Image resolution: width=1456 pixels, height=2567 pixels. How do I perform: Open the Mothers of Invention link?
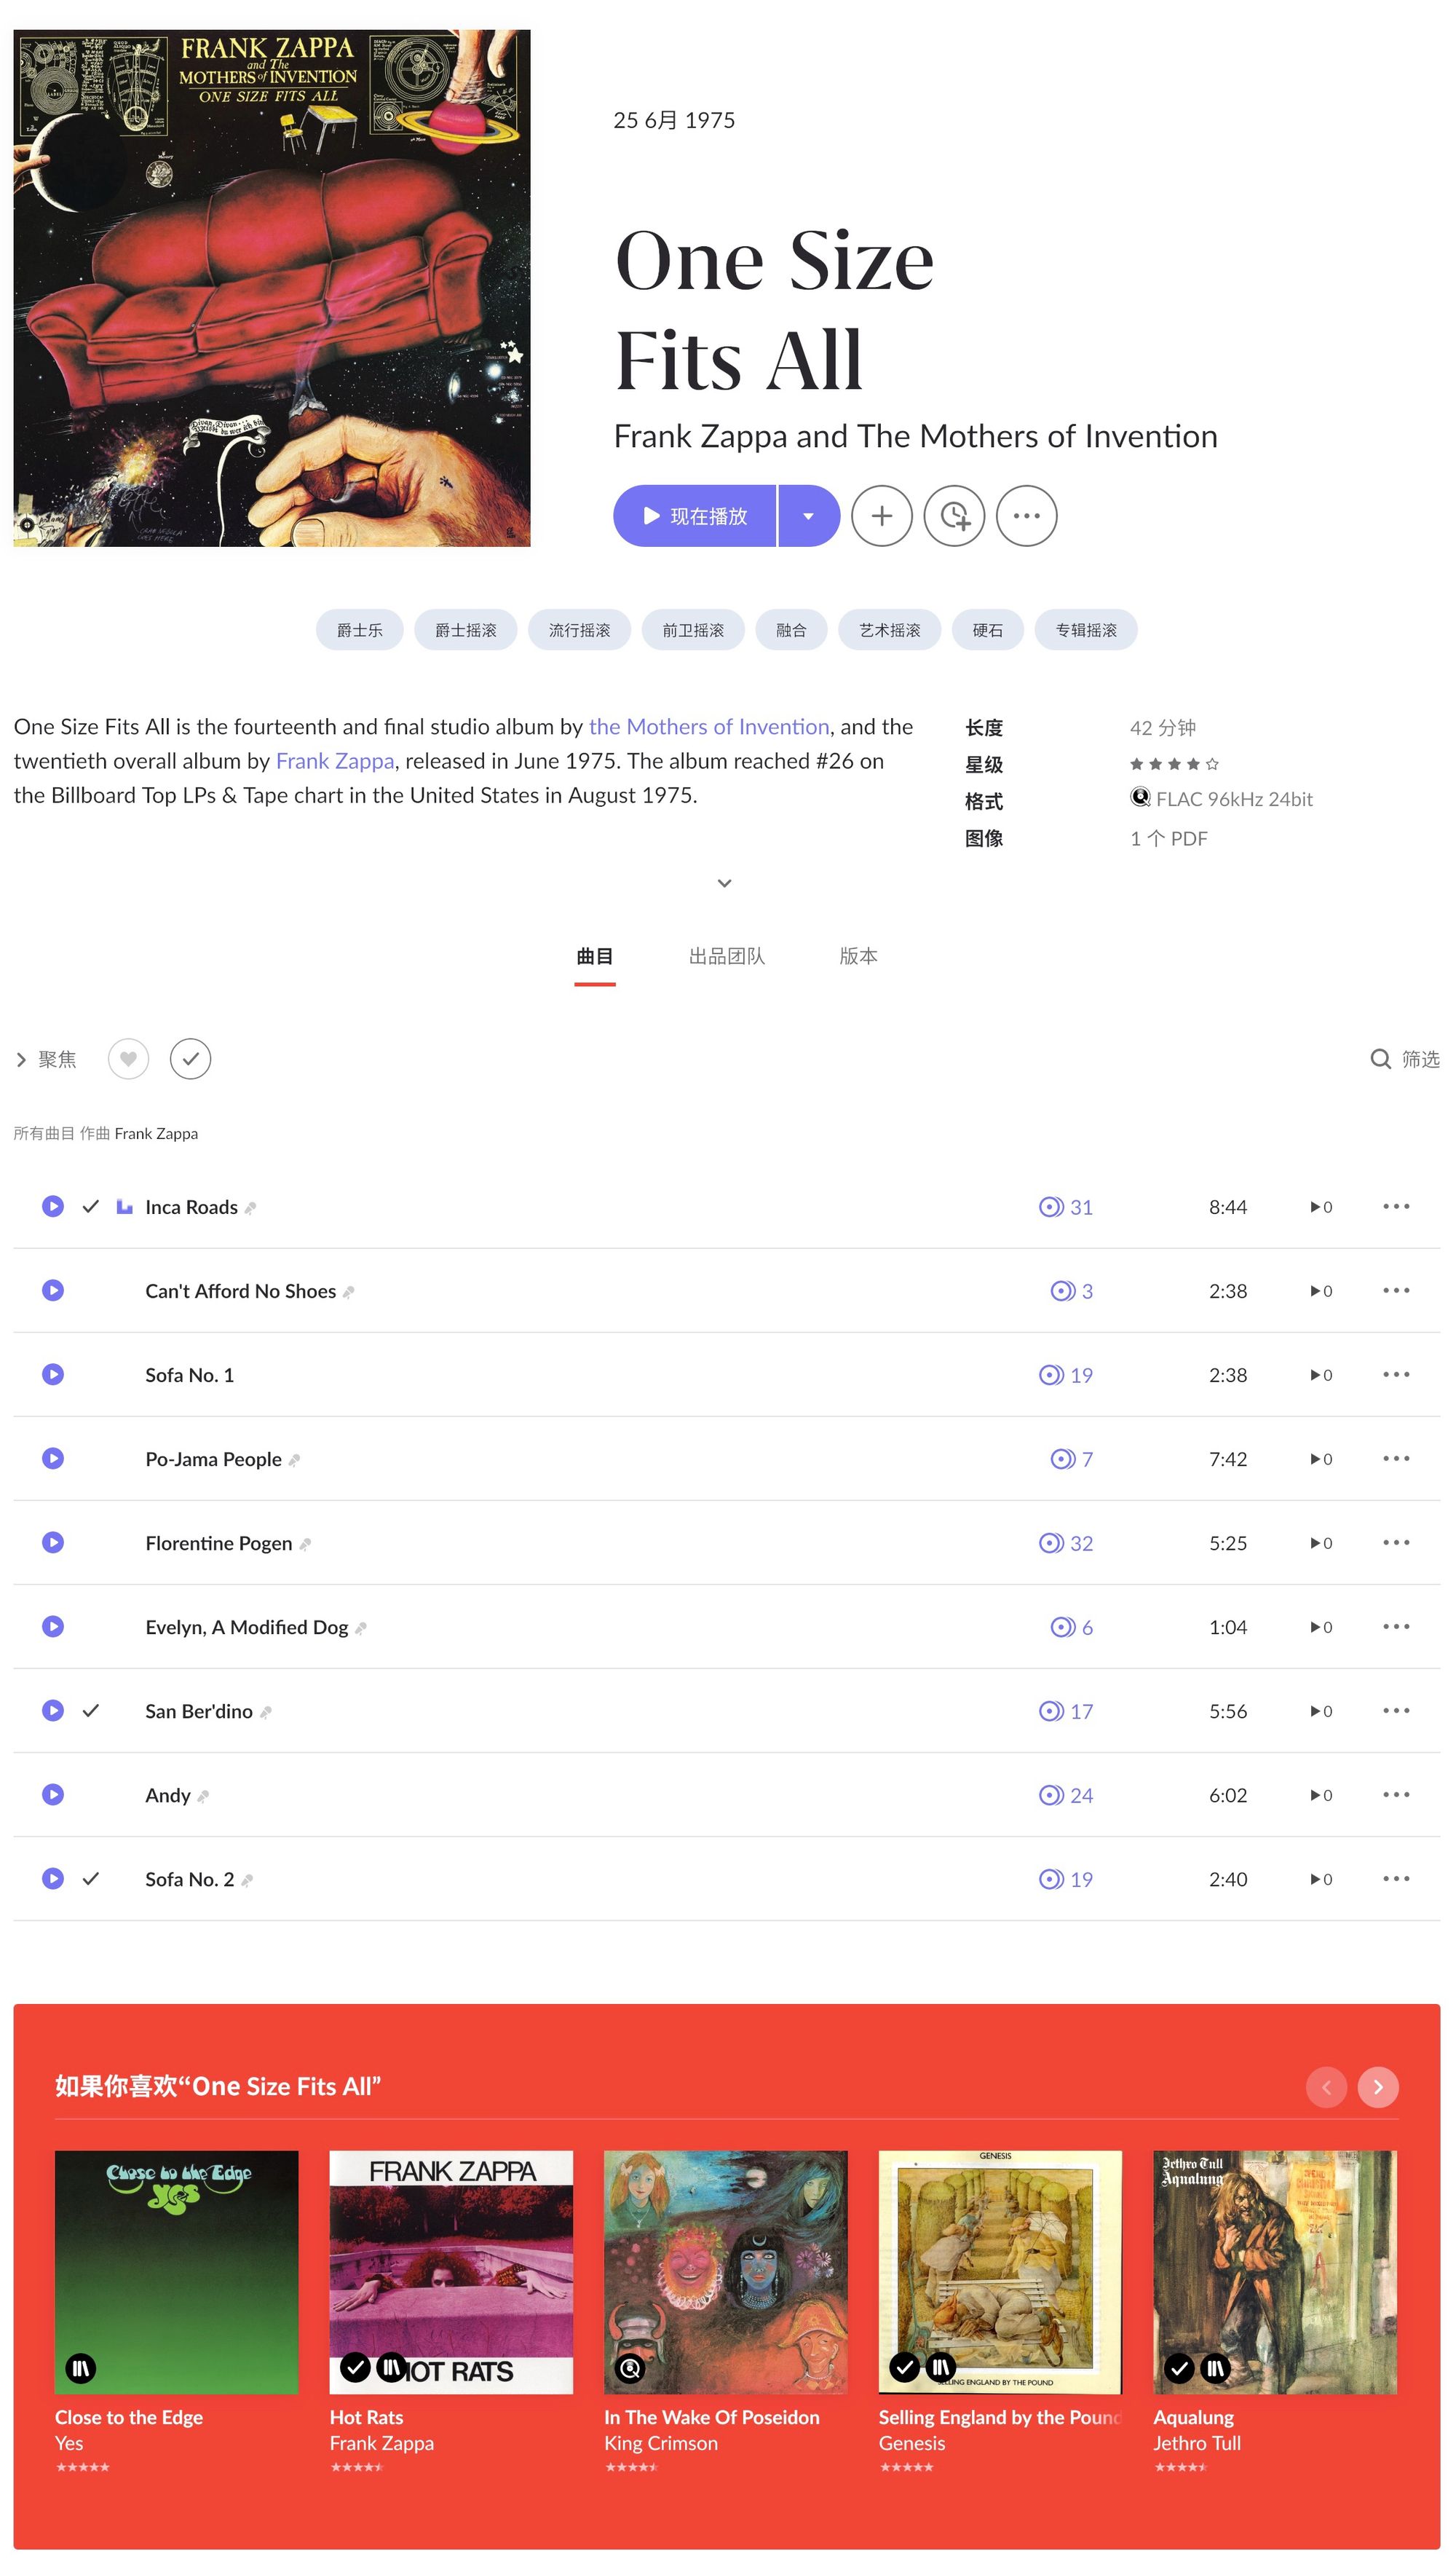[709, 727]
